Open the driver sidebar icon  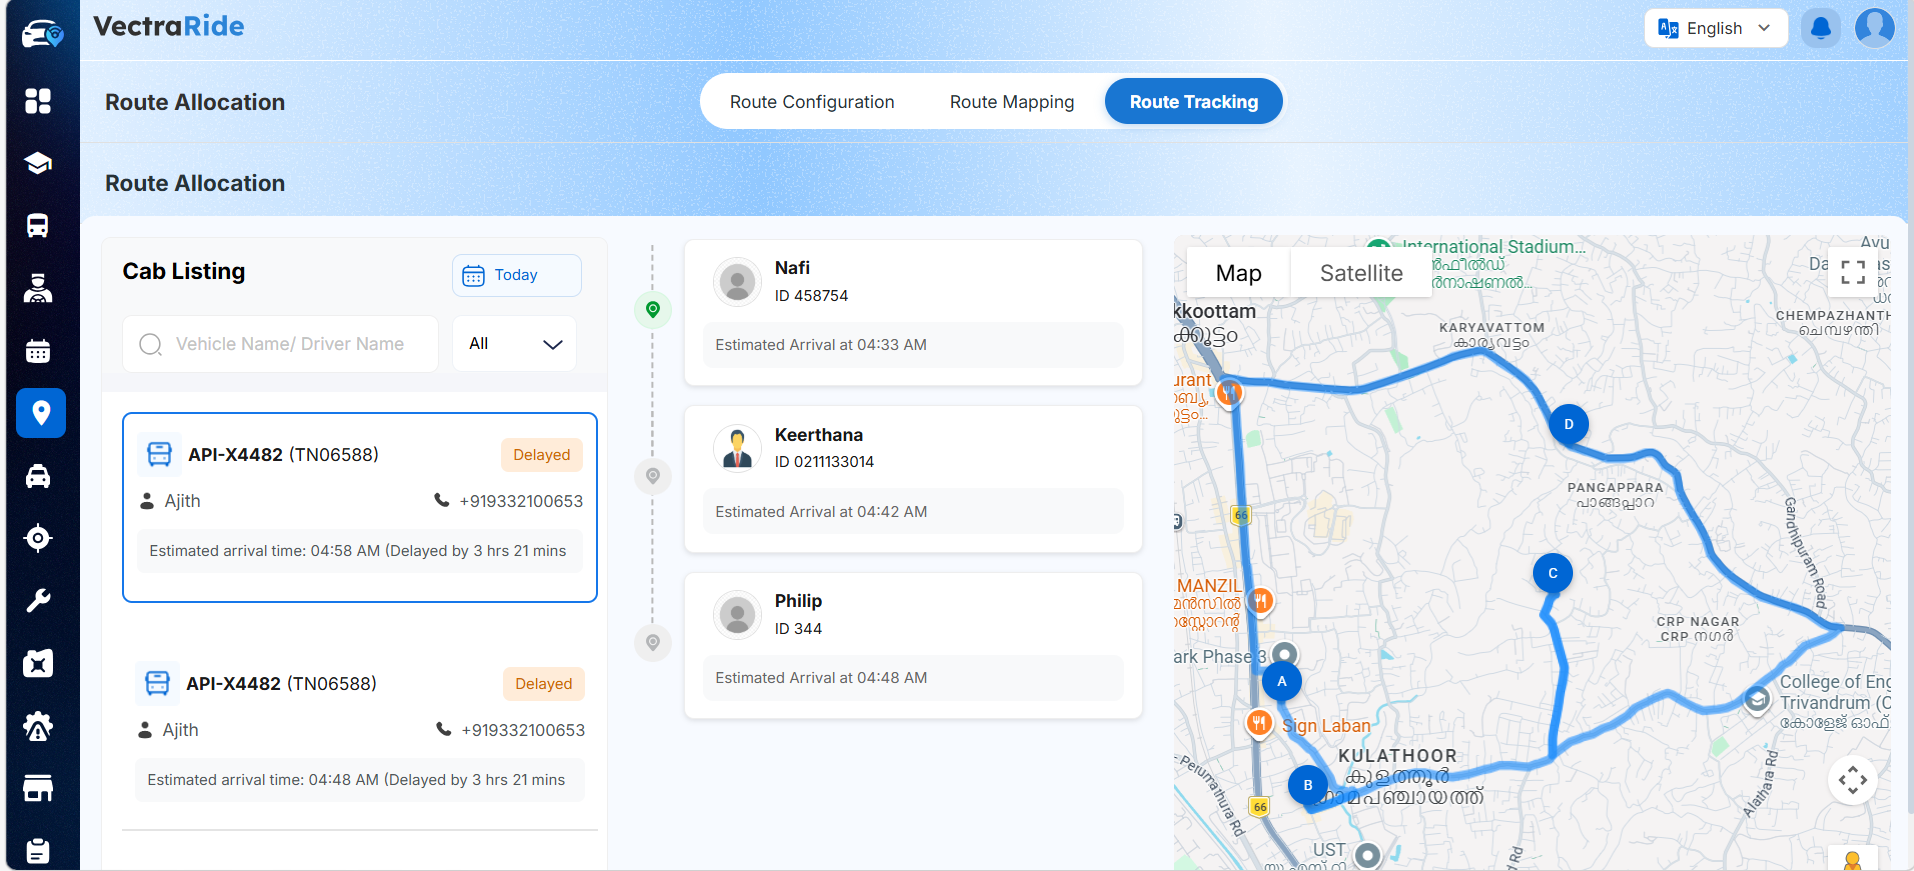click(x=38, y=288)
